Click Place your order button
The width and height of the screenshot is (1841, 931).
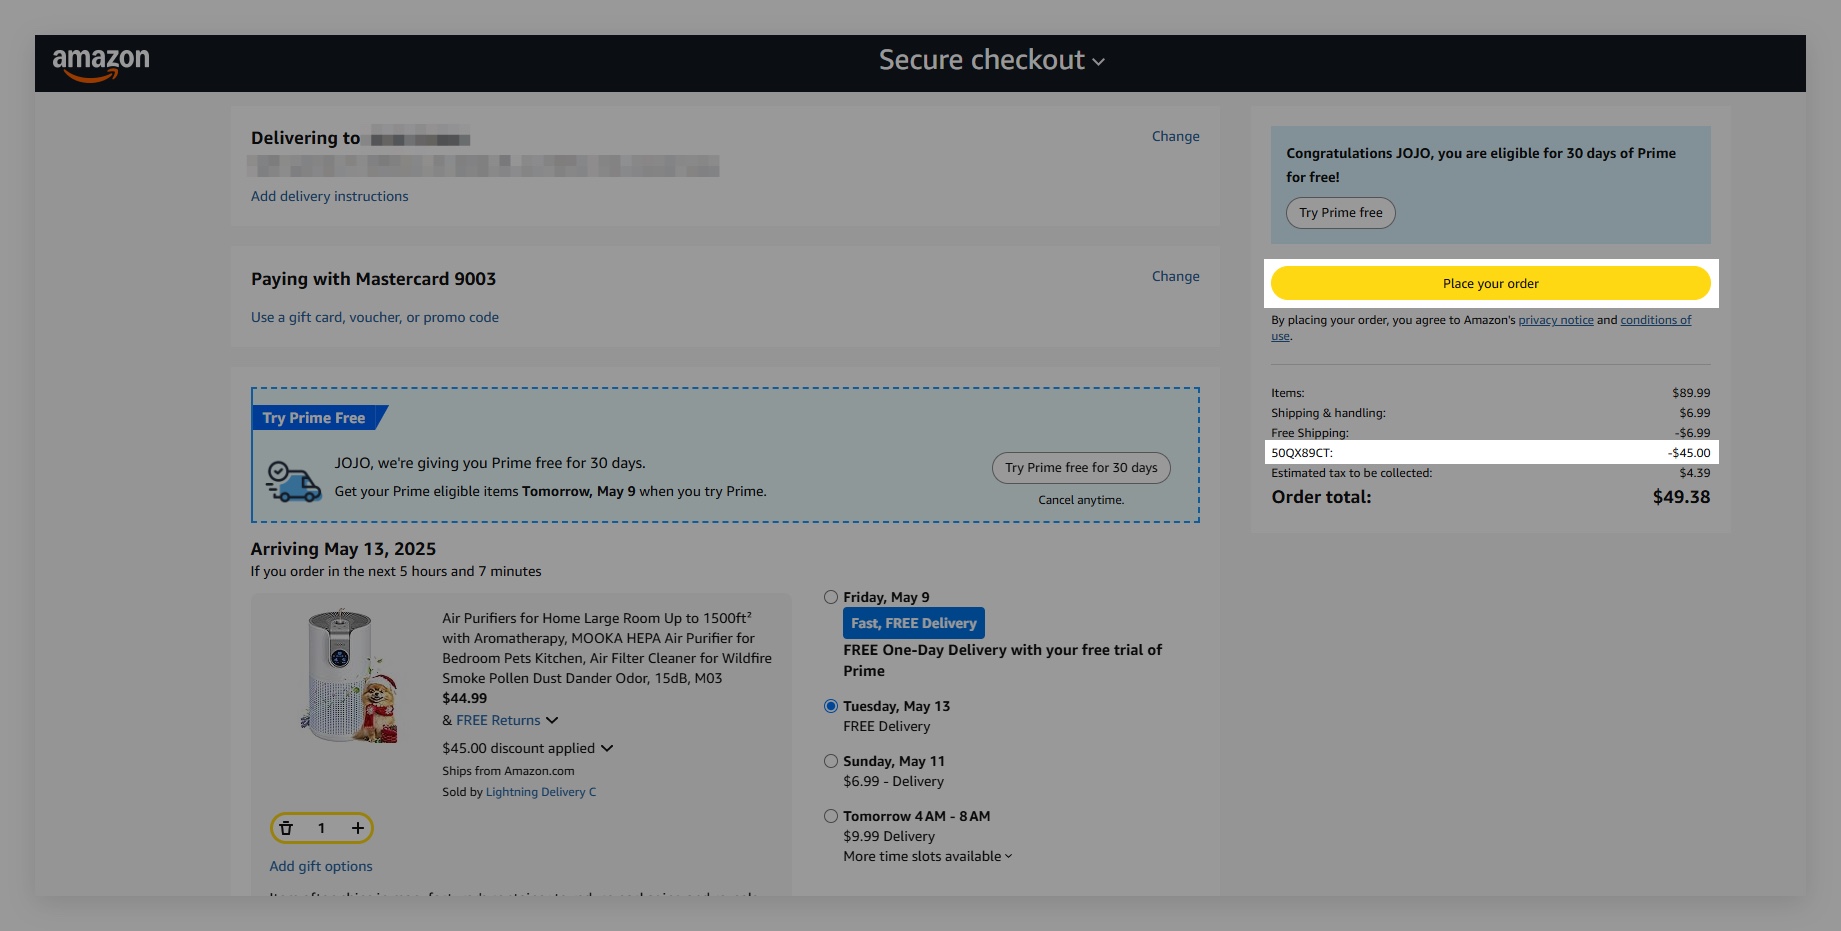[x=1490, y=284]
